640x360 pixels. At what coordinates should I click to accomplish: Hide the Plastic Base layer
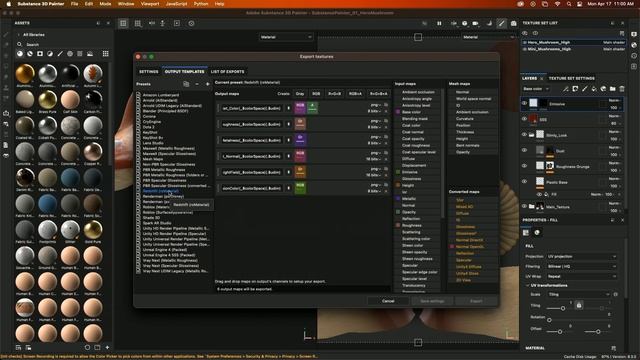point(524,182)
